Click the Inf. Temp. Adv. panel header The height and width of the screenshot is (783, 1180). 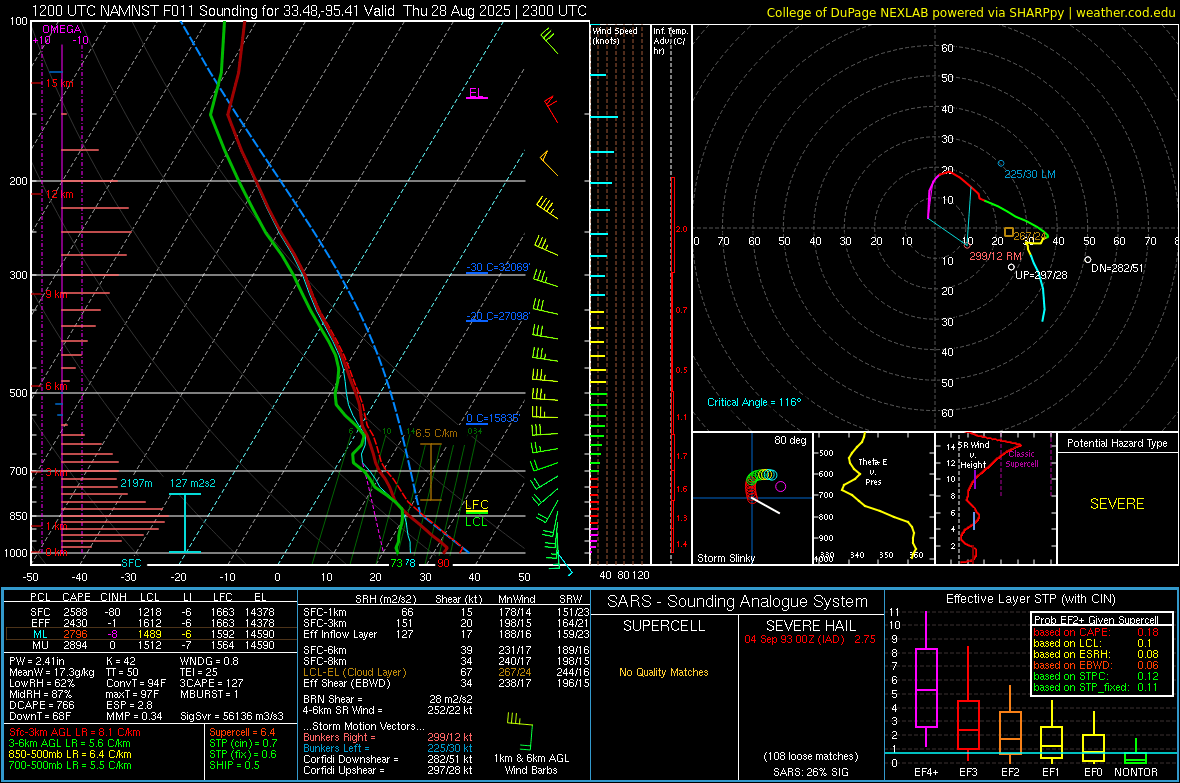tap(670, 41)
